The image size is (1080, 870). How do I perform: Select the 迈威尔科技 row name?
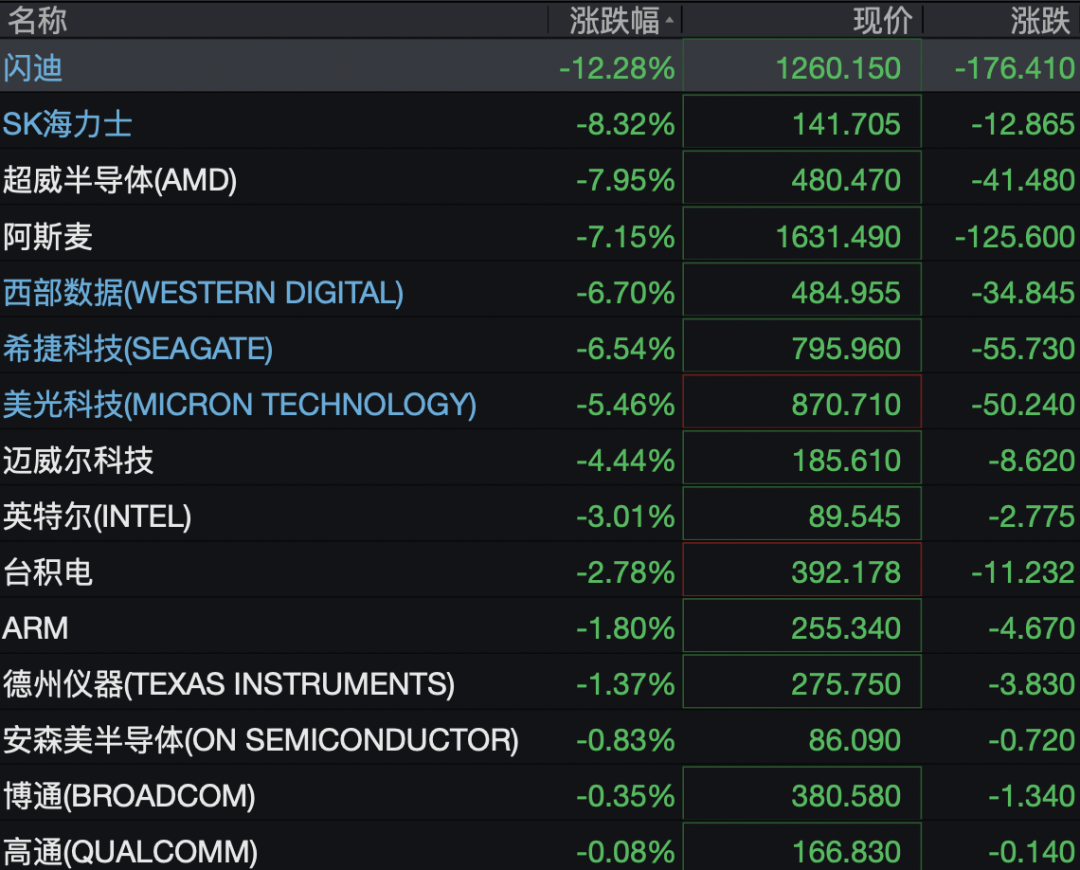pos(78,460)
